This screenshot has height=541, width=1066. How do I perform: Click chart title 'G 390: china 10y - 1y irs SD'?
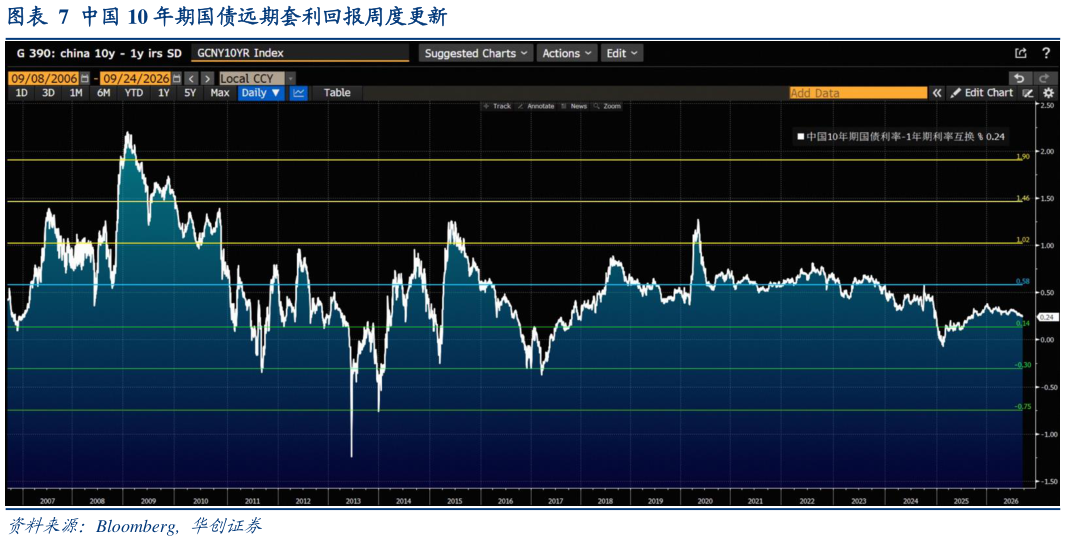tap(98, 53)
